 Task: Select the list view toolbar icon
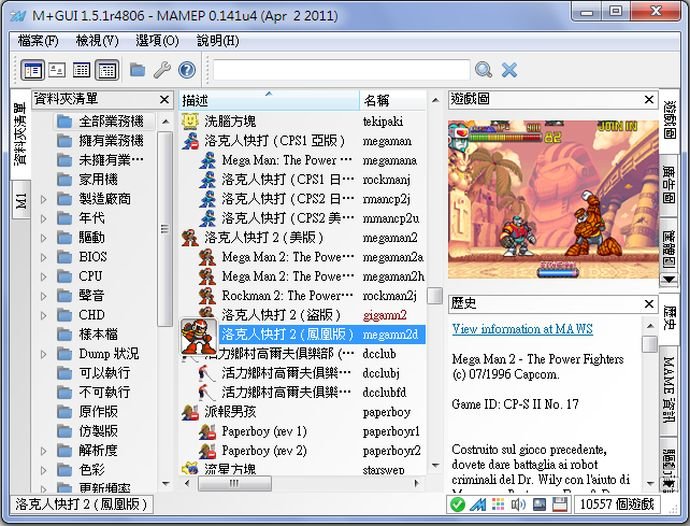(x=82, y=70)
